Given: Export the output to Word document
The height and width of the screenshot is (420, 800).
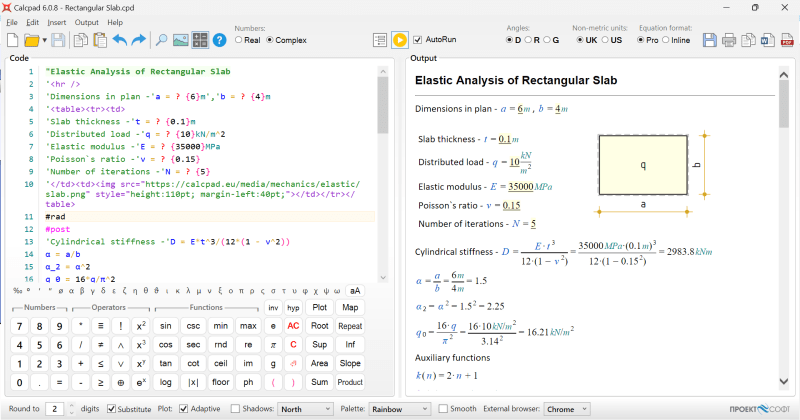Looking at the screenshot, I should tap(768, 40).
